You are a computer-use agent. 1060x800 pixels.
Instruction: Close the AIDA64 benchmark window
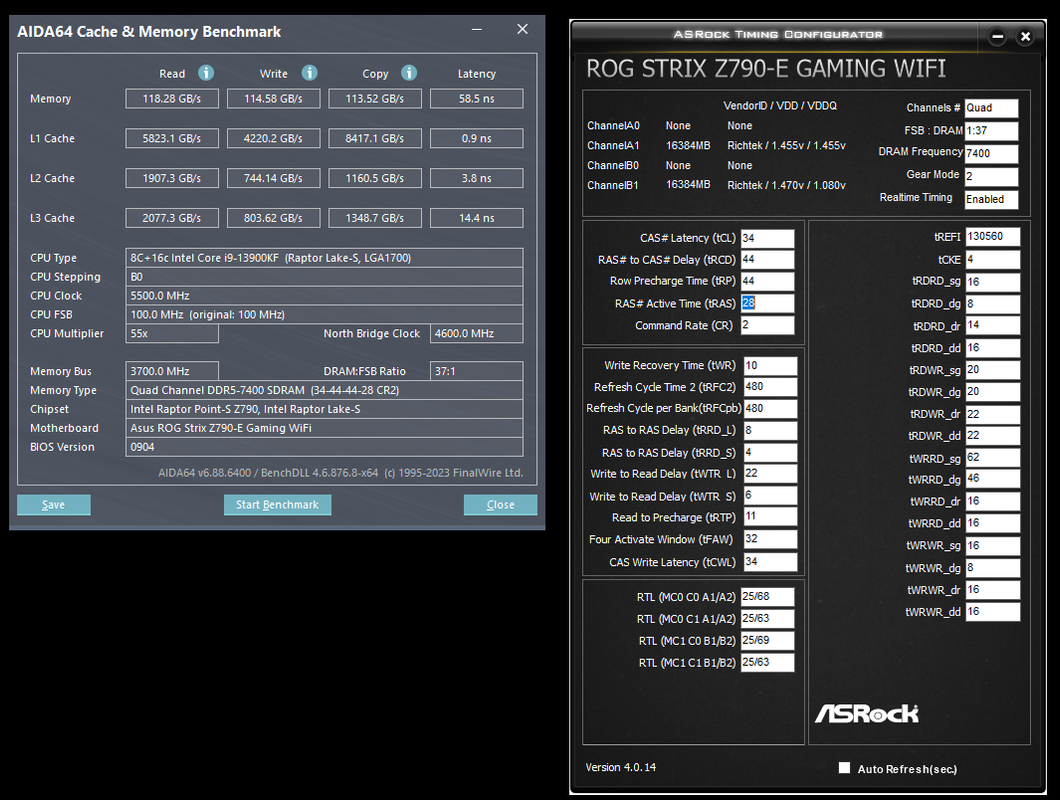pyautogui.click(x=523, y=29)
